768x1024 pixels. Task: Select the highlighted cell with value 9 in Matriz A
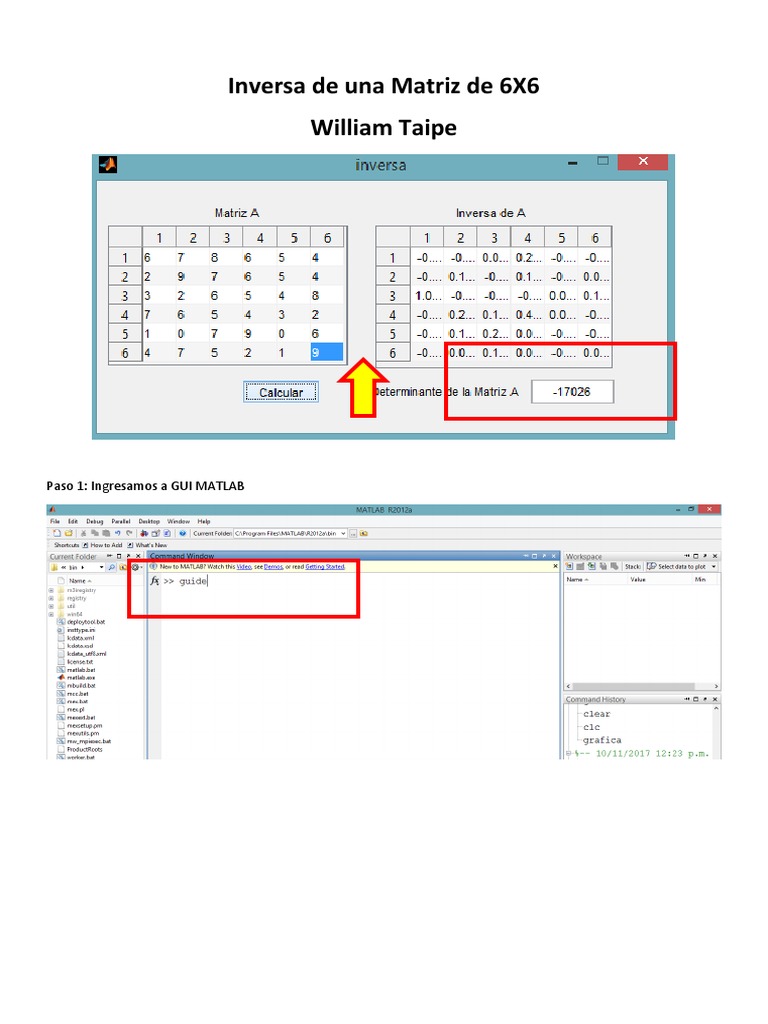[x=327, y=353]
